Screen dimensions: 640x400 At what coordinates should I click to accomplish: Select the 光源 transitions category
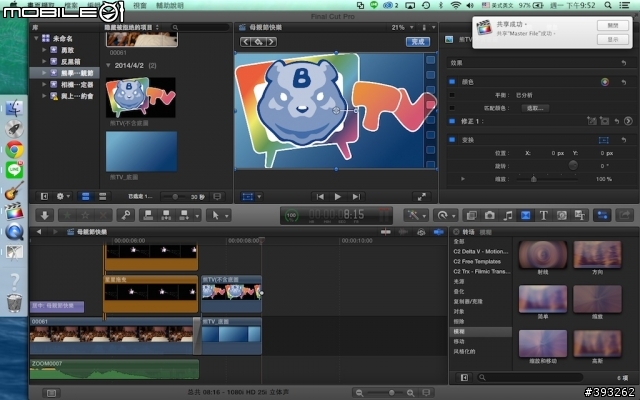459,282
